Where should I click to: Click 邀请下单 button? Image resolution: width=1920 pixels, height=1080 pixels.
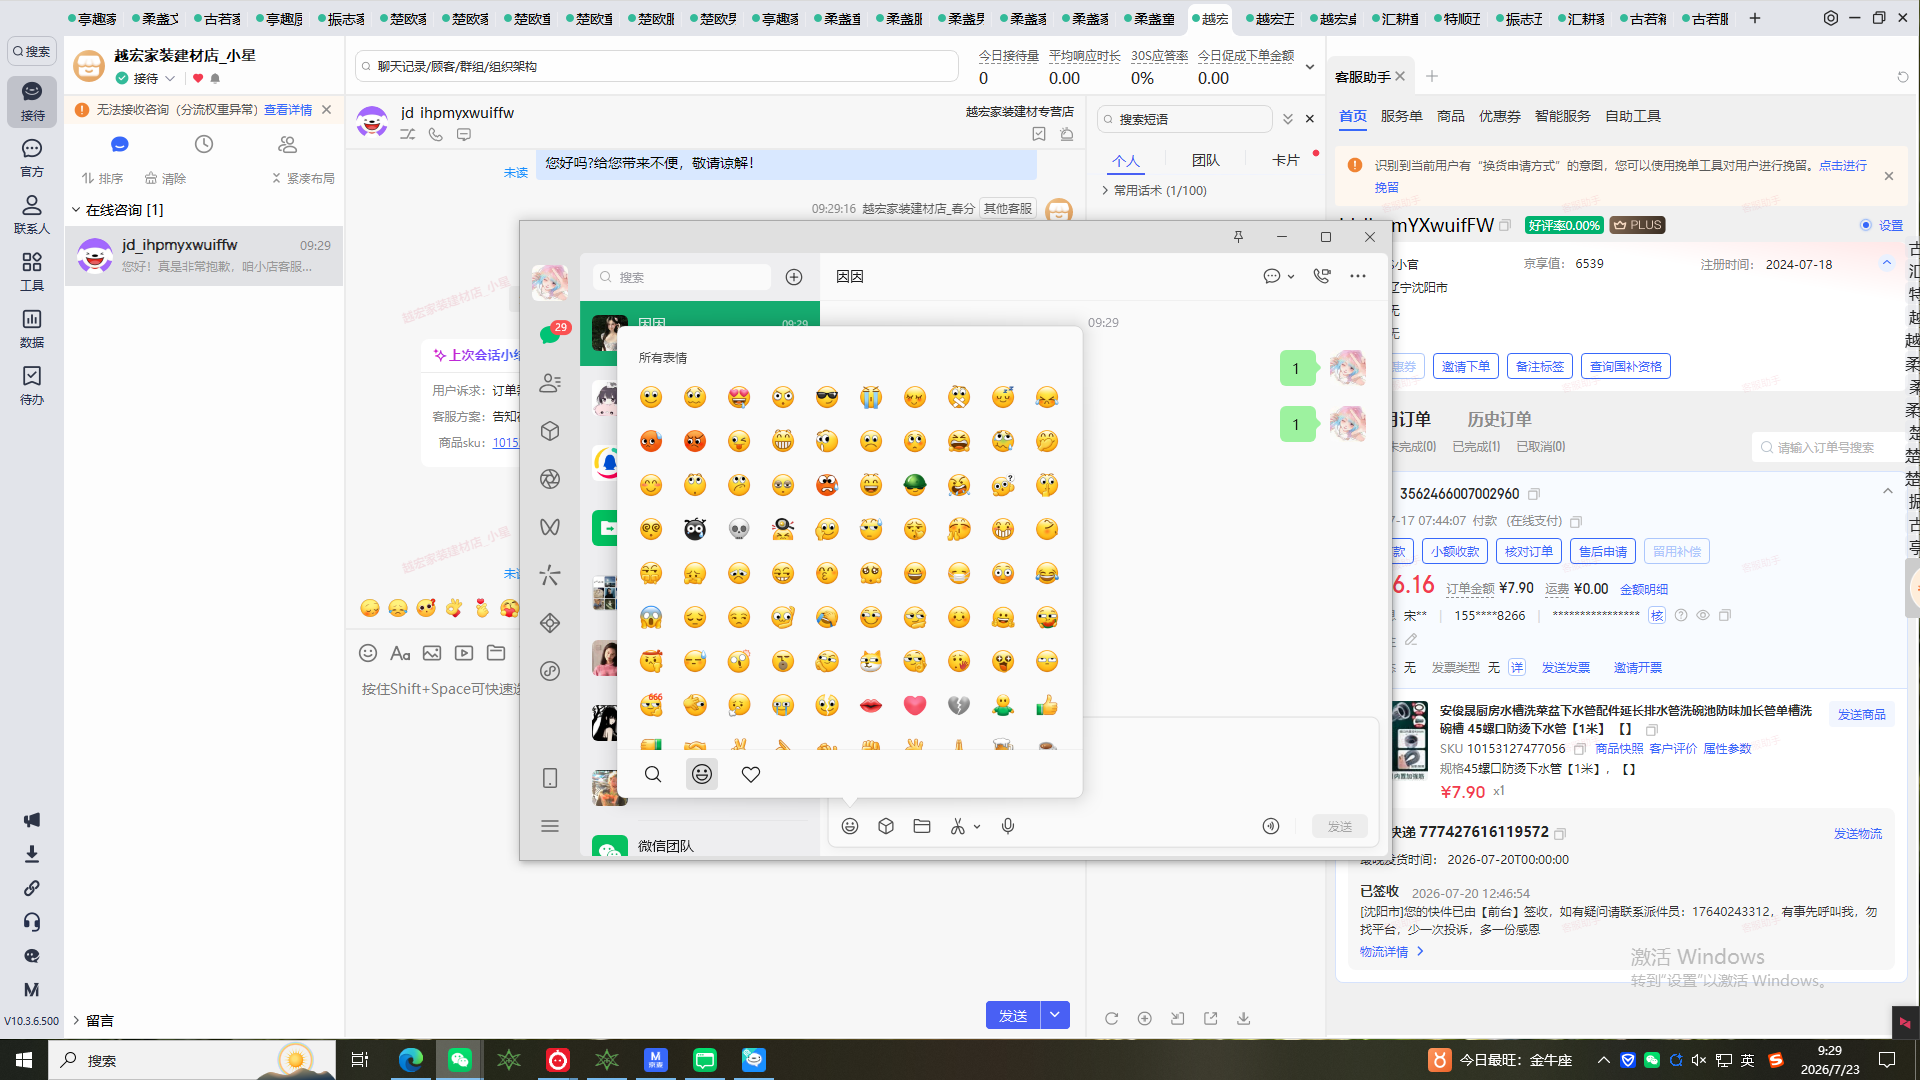(1466, 367)
